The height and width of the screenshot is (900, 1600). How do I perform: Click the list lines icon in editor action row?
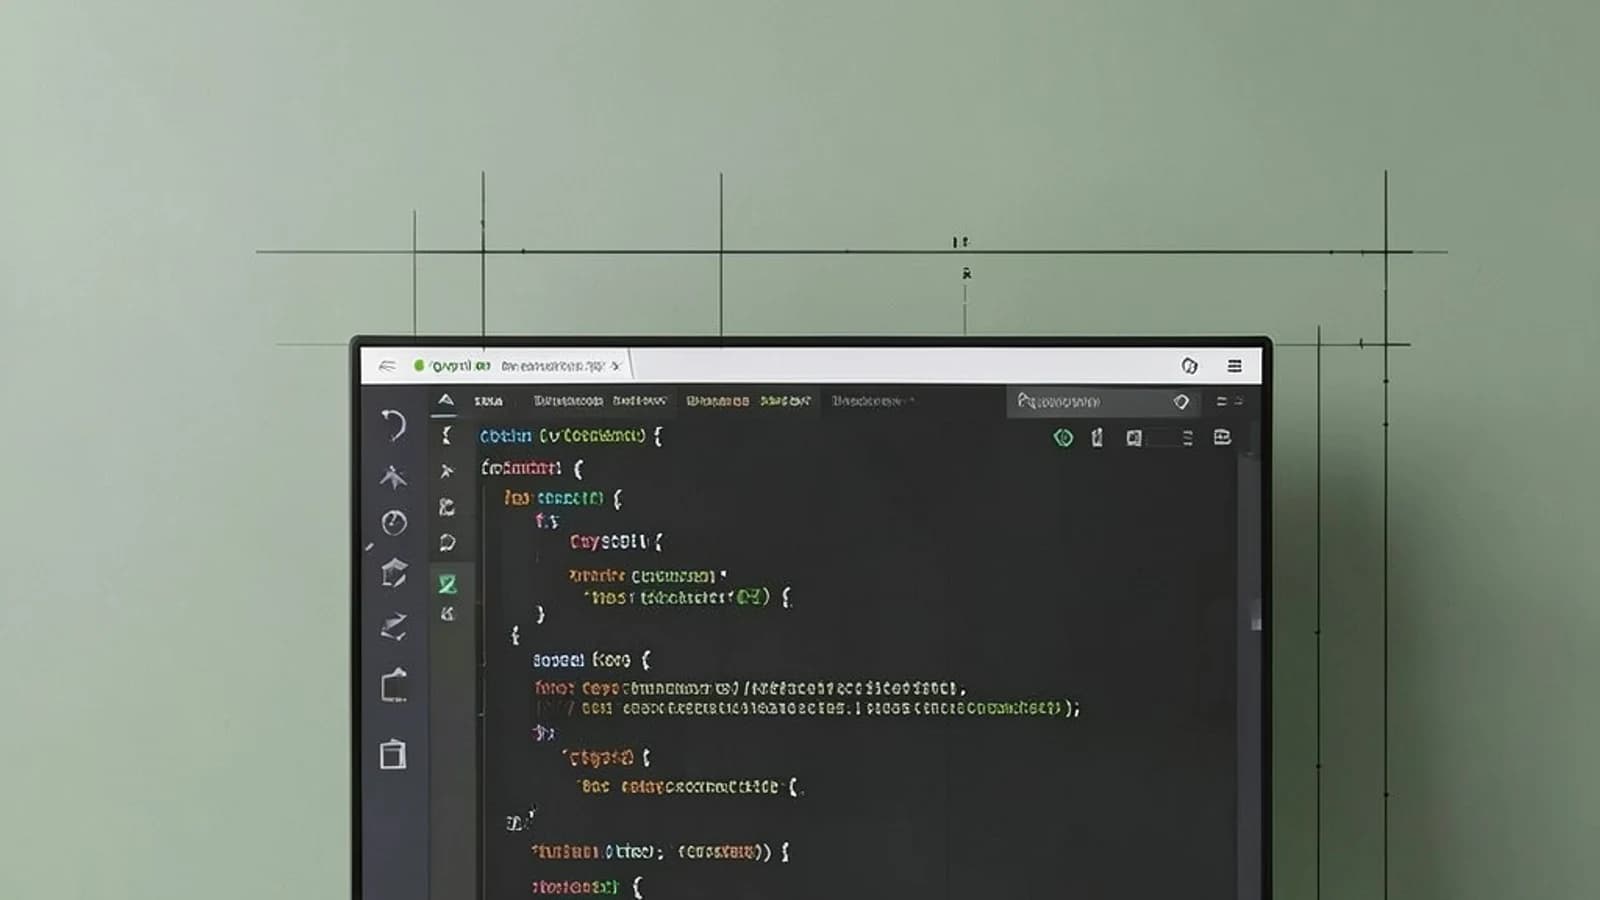pyautogui.click(x=1187, y=438)
